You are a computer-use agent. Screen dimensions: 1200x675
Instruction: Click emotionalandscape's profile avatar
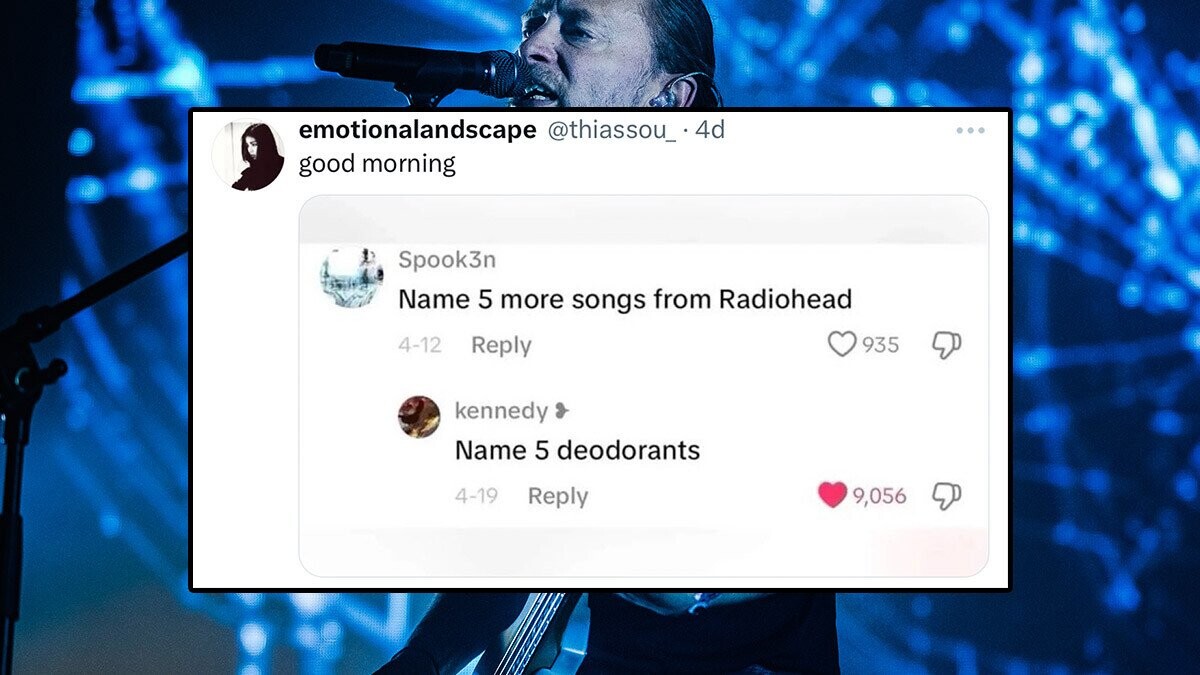(248, 156)
